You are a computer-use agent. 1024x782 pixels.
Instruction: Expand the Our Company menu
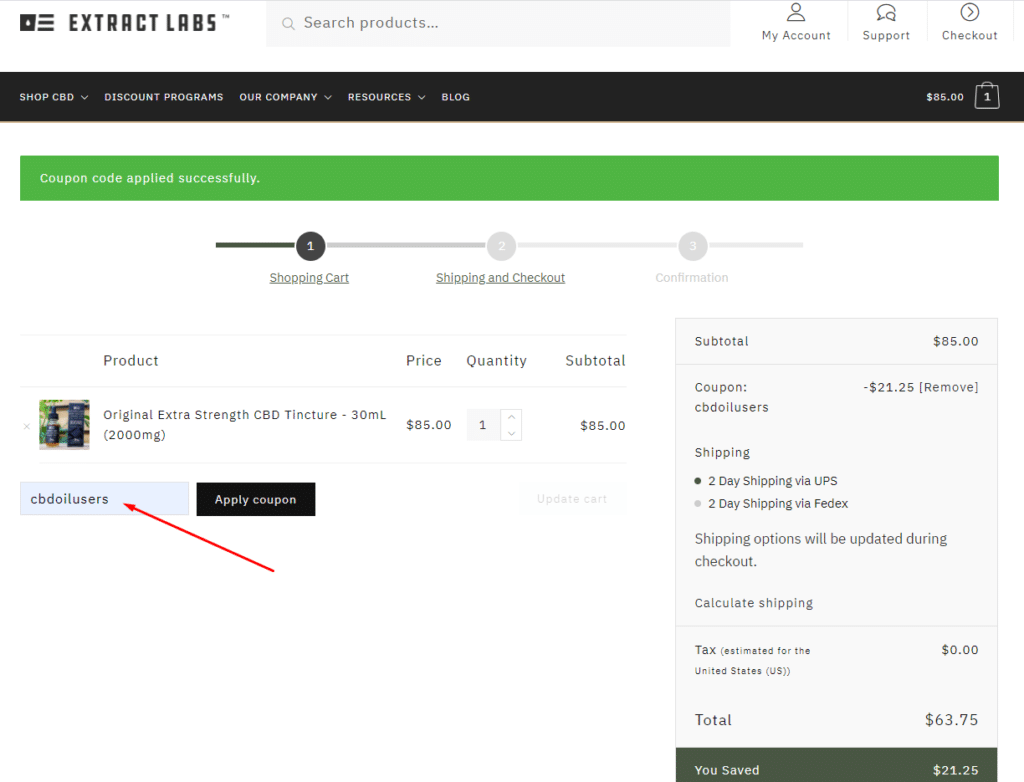coord(285,97)
